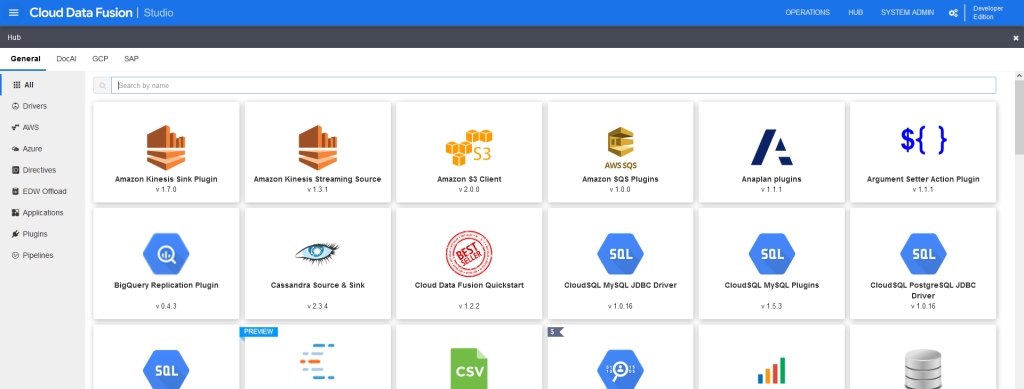Screen dimensions: 1024x389
Task: Select the database cylinder icon card
Action: click(x=923, y=356)
